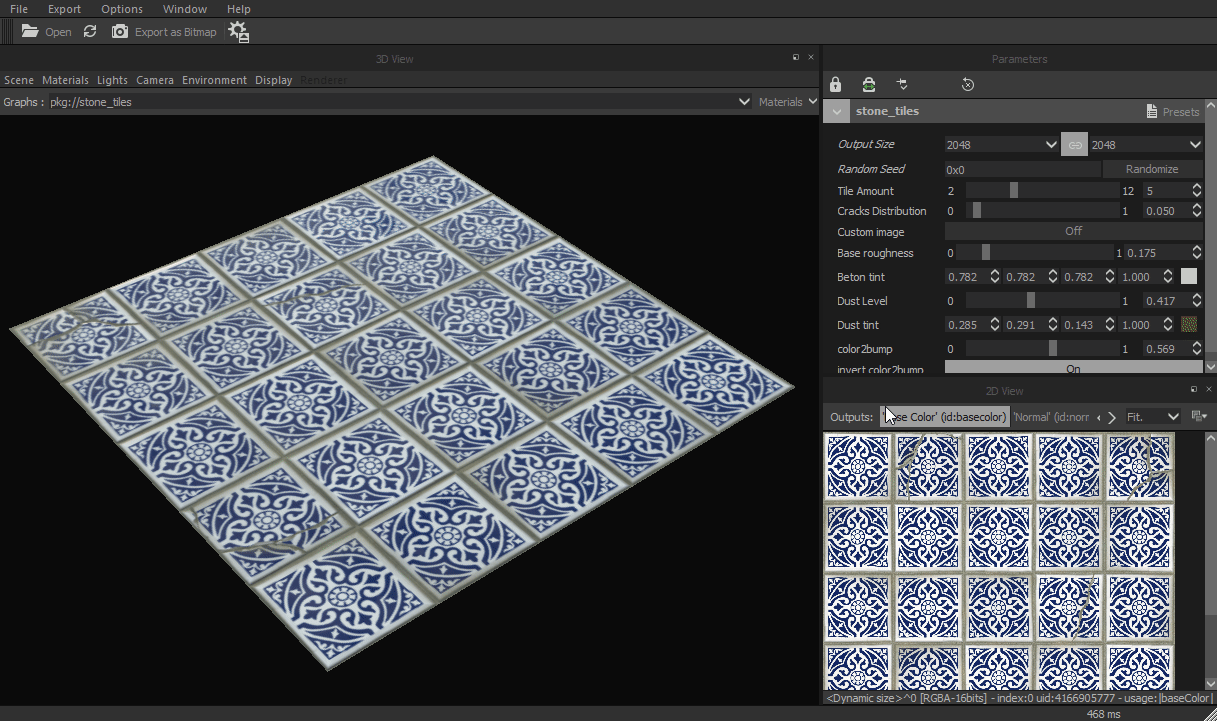Select the 'Normal' output tab

[x=1050, y=417]
